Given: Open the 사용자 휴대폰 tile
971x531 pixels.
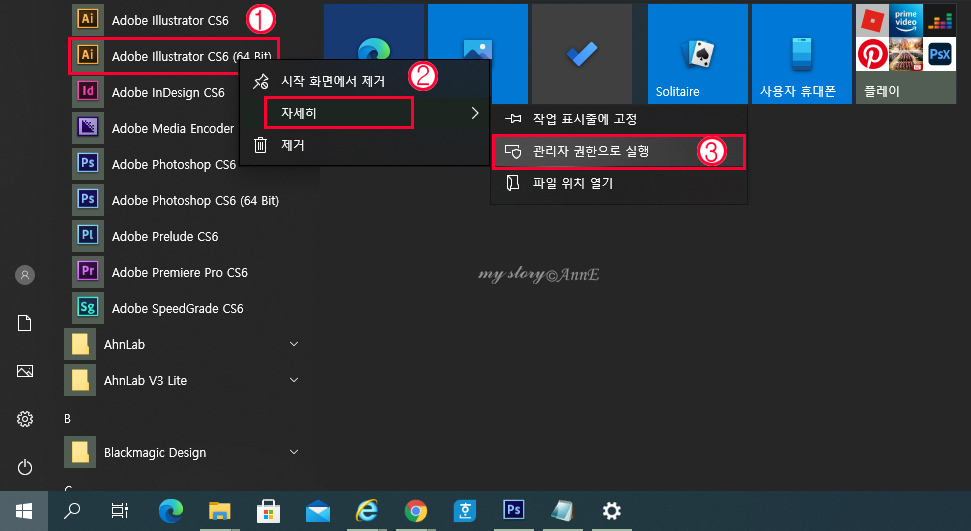Looking at the screenshot, I should click(801, 53).
